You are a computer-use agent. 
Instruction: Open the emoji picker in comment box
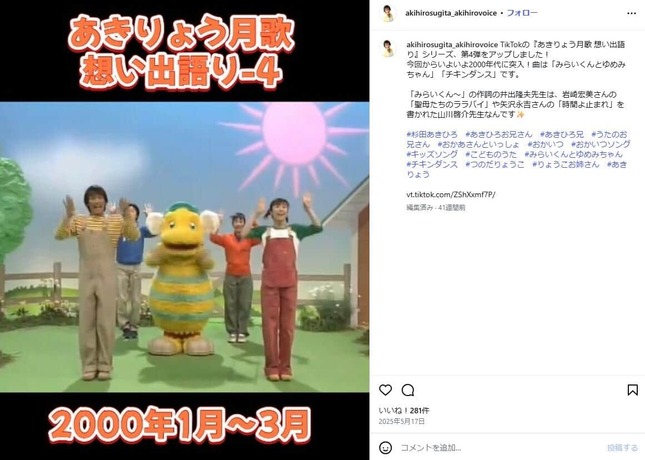coord(385,447)
